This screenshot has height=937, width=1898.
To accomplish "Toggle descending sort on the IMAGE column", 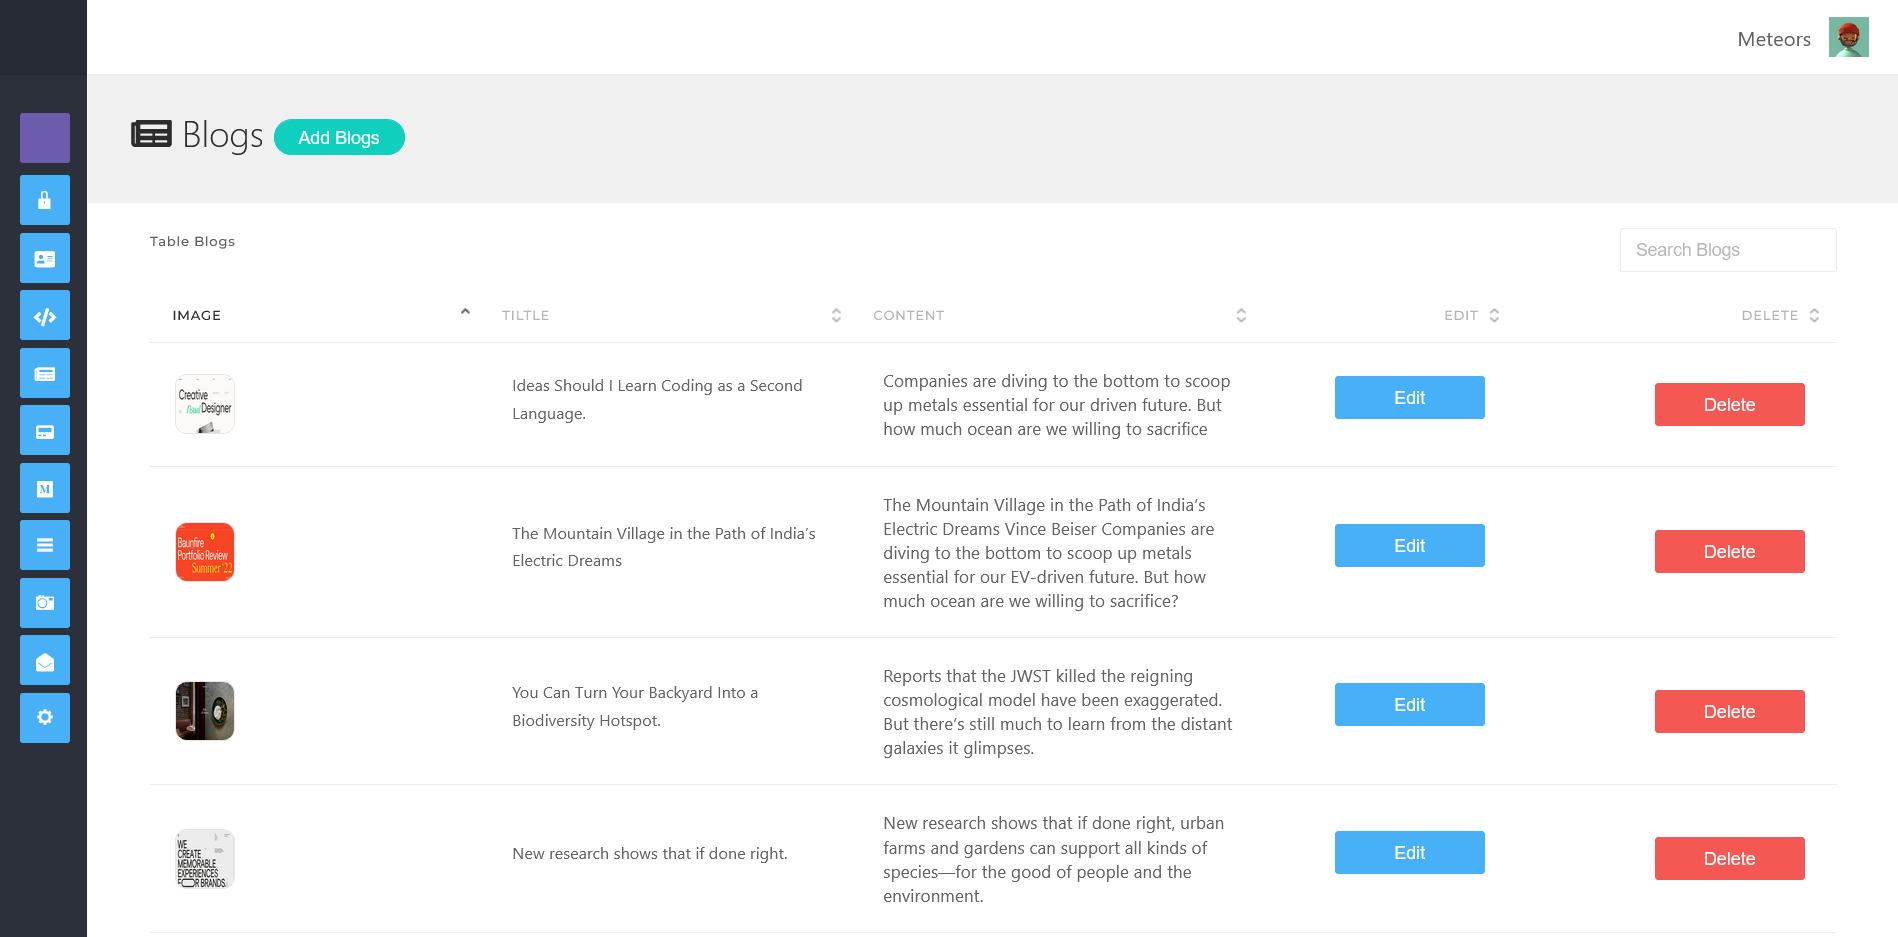I will pos(465,311).
